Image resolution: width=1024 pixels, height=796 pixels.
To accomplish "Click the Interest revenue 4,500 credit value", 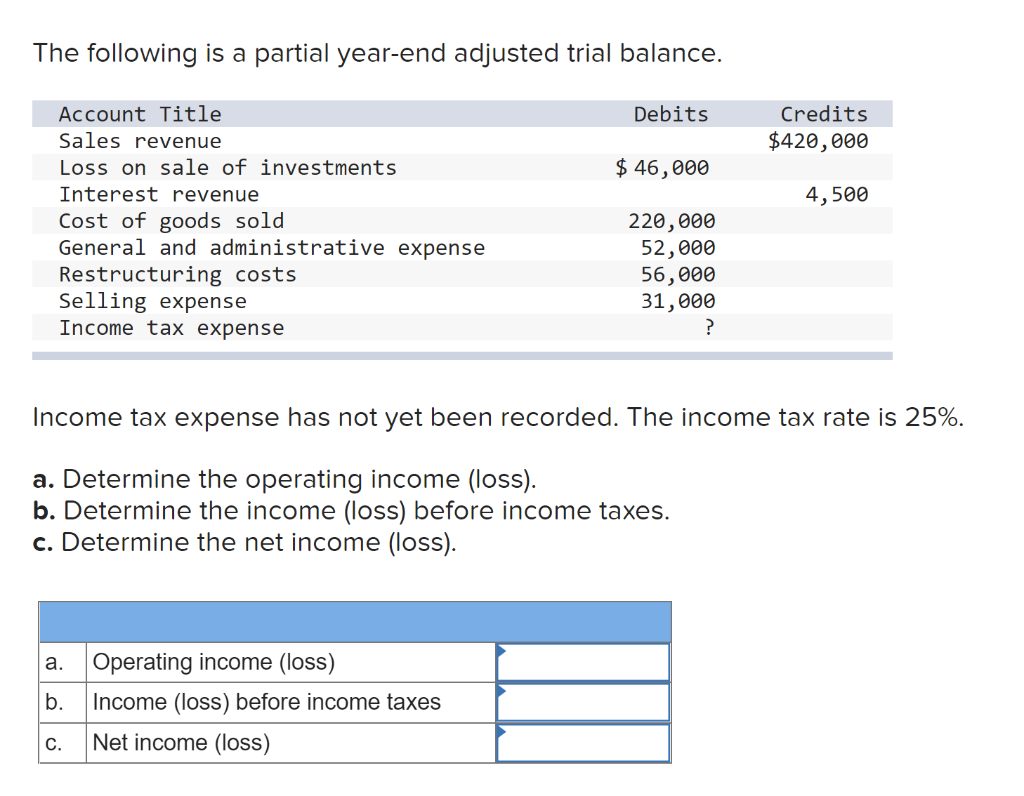I will click(x=837, y=195).
